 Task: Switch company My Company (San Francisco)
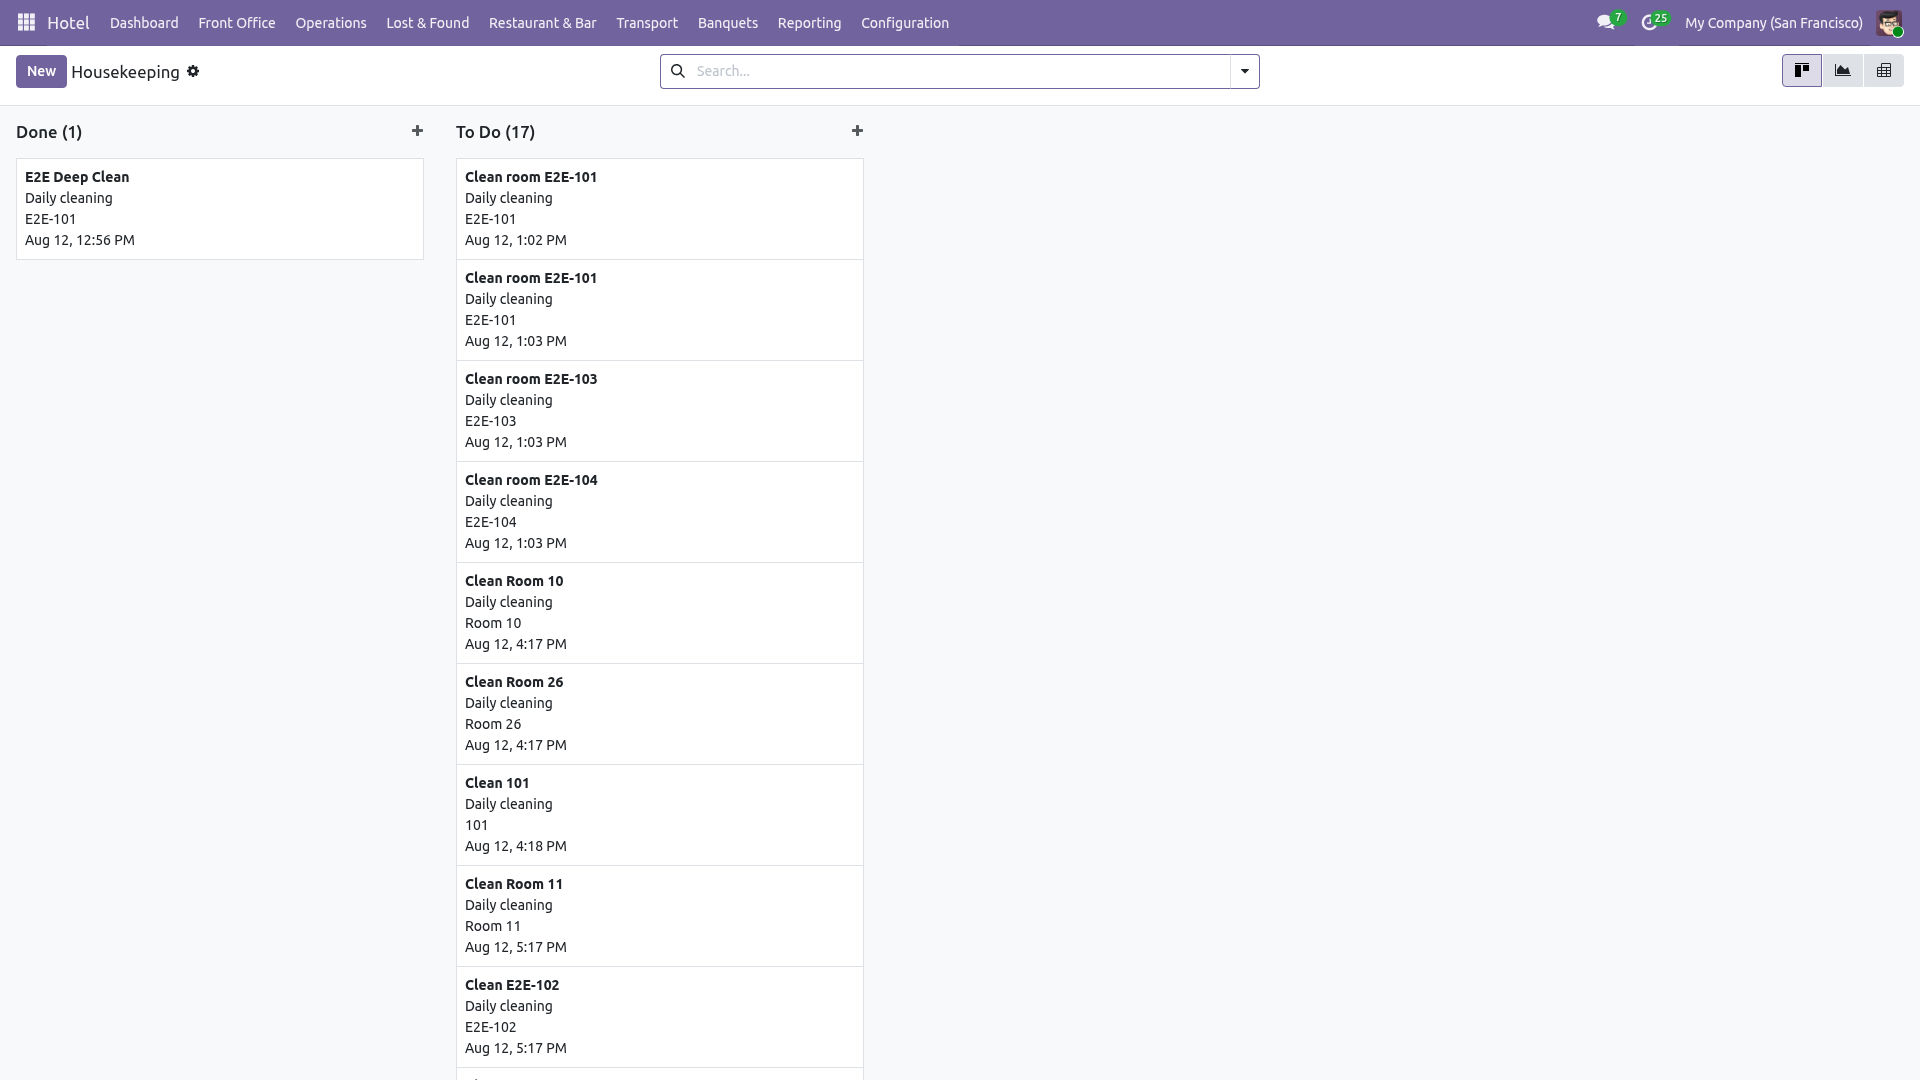pos(1774,23)
